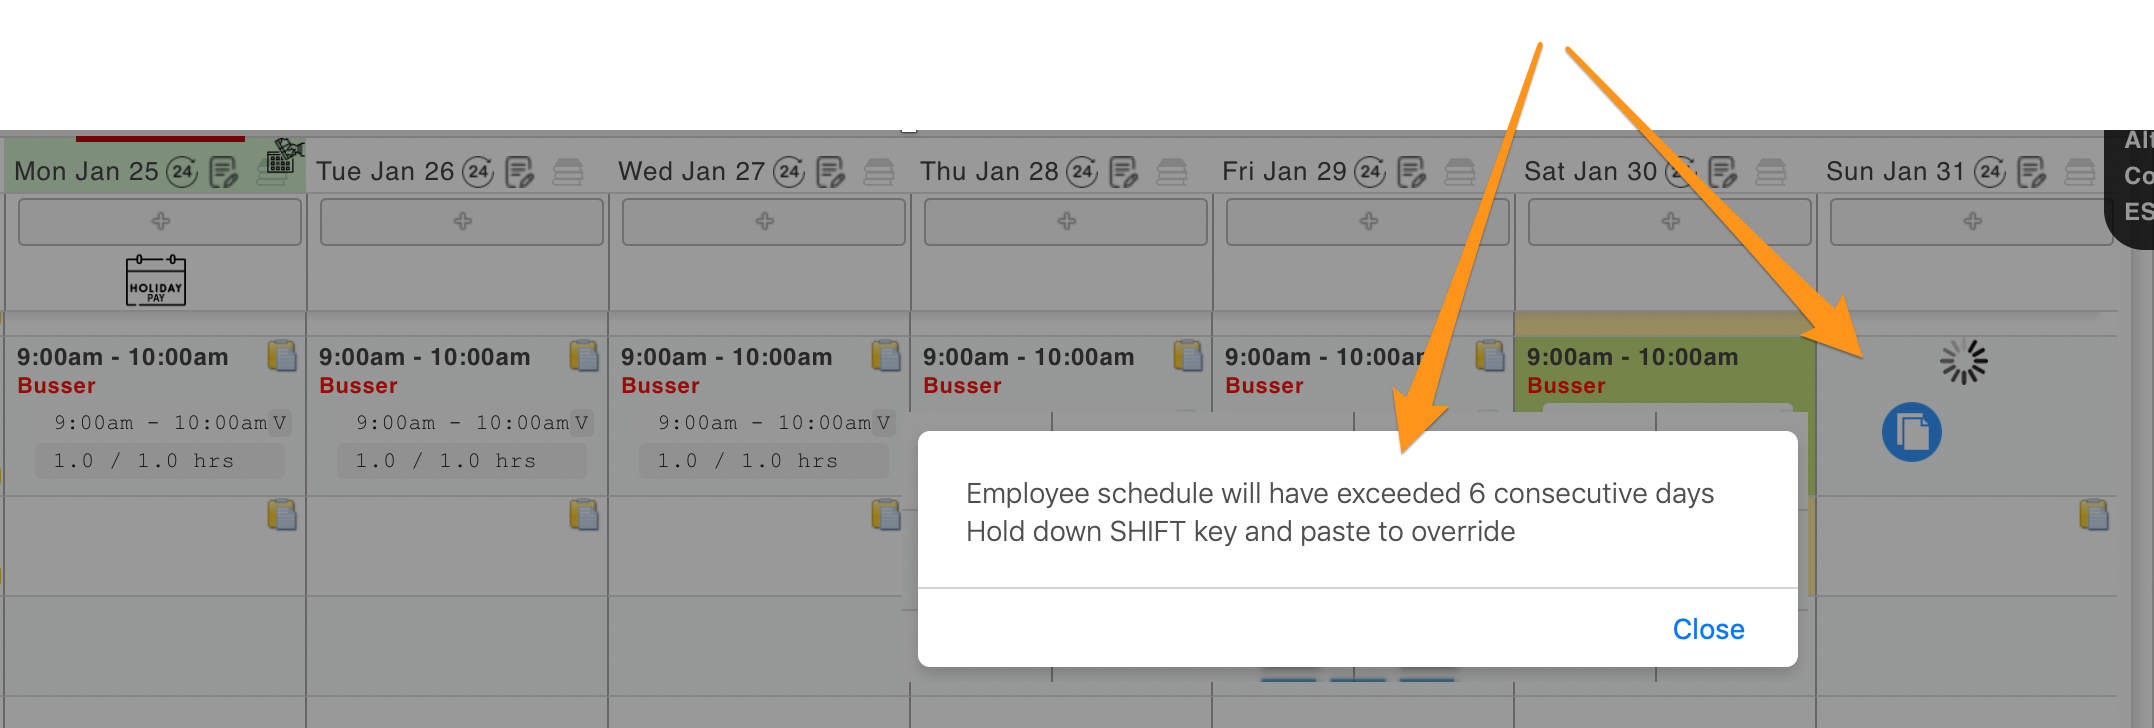
Task: Close the consecutive days warning dialog
Action: pos(1708,629)
